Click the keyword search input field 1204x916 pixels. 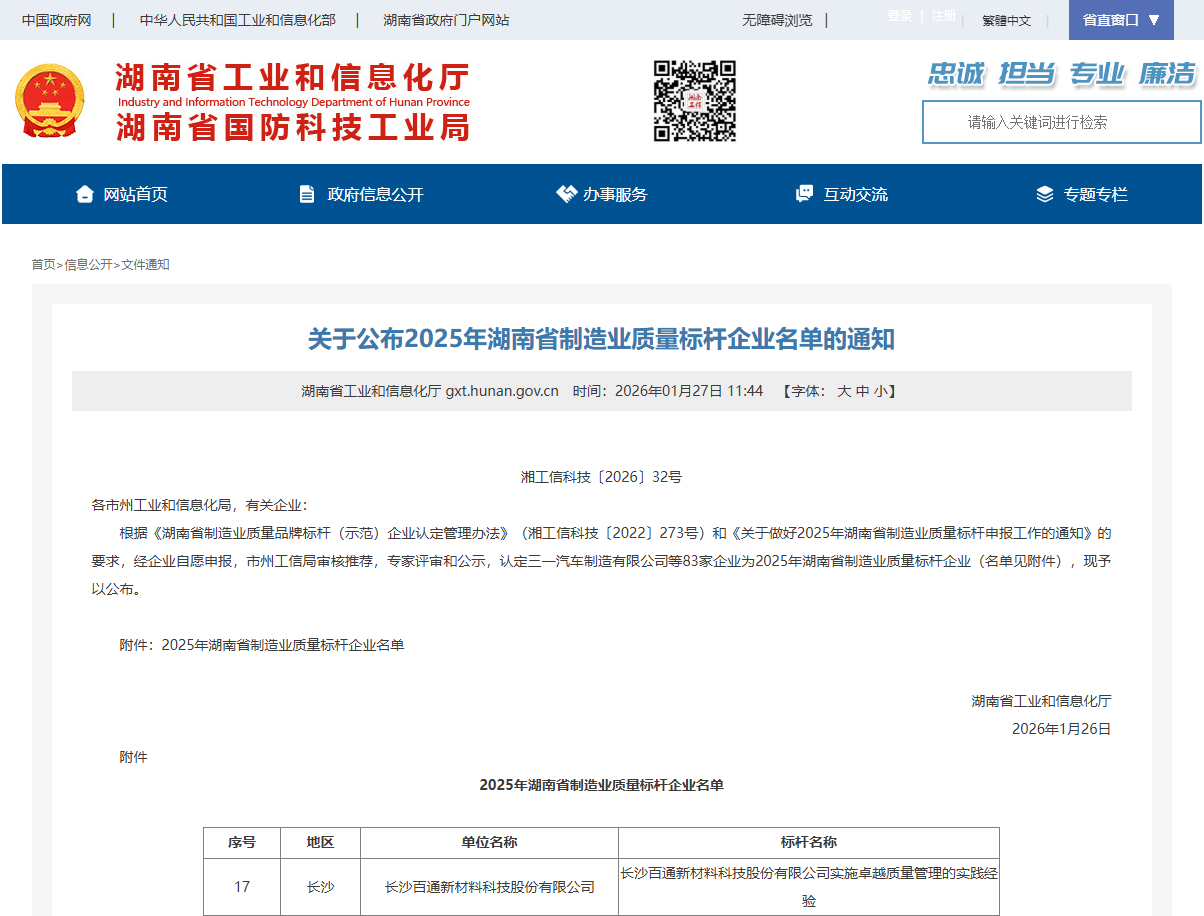coord(1061,122)
